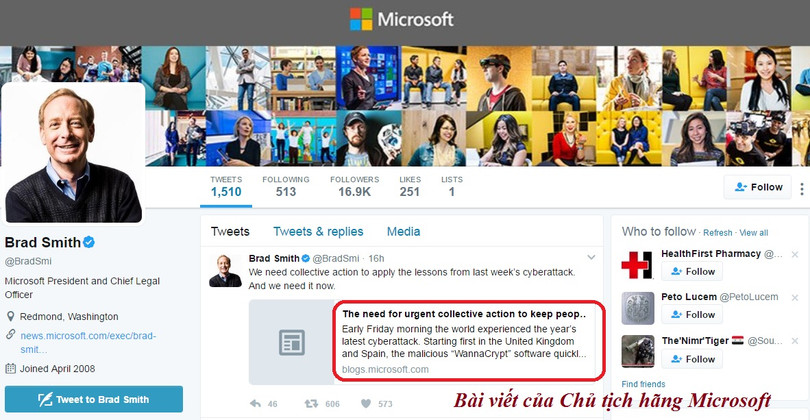Click the Find friends link
The width and height of the screenshot is (810, 420).
[x=643, y=384]
